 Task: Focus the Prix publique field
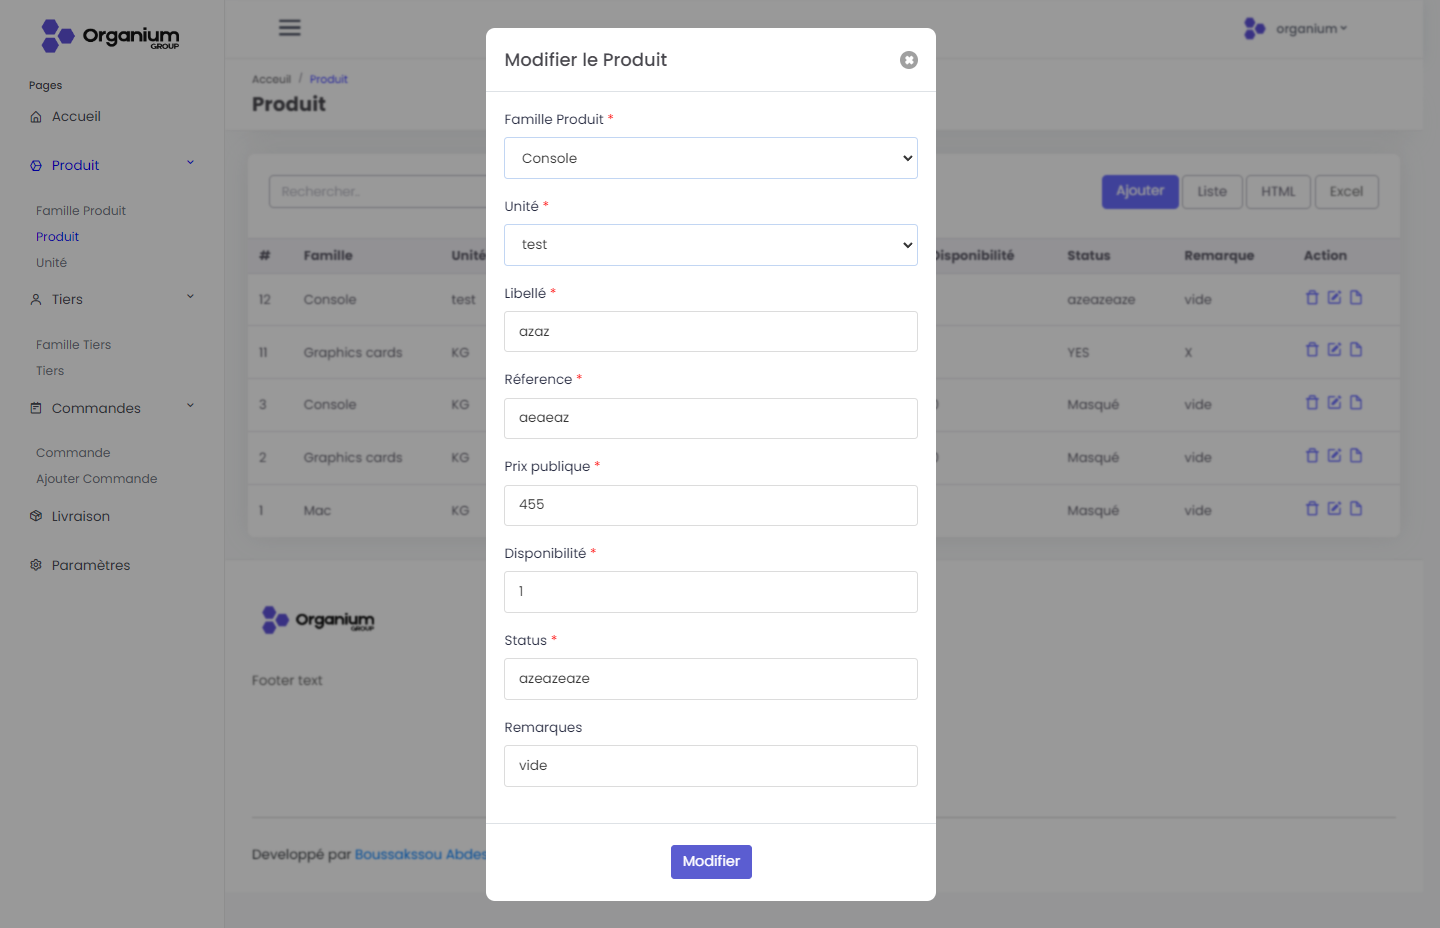coord(710,505)
